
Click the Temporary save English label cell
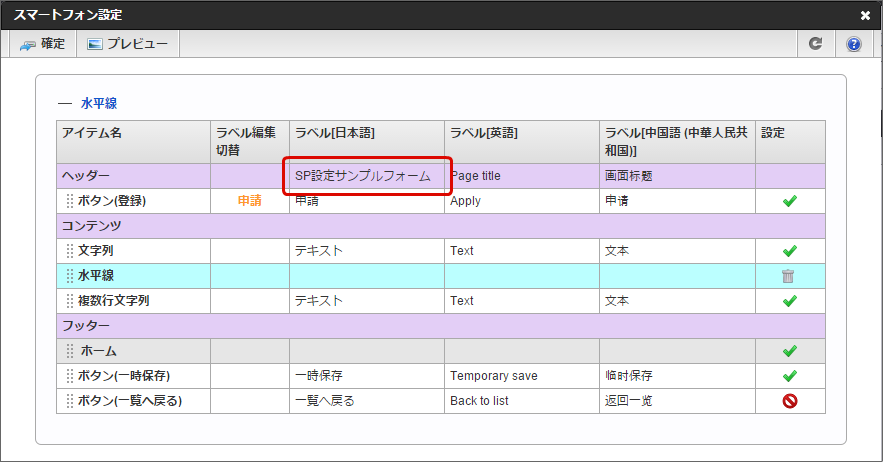494,376
